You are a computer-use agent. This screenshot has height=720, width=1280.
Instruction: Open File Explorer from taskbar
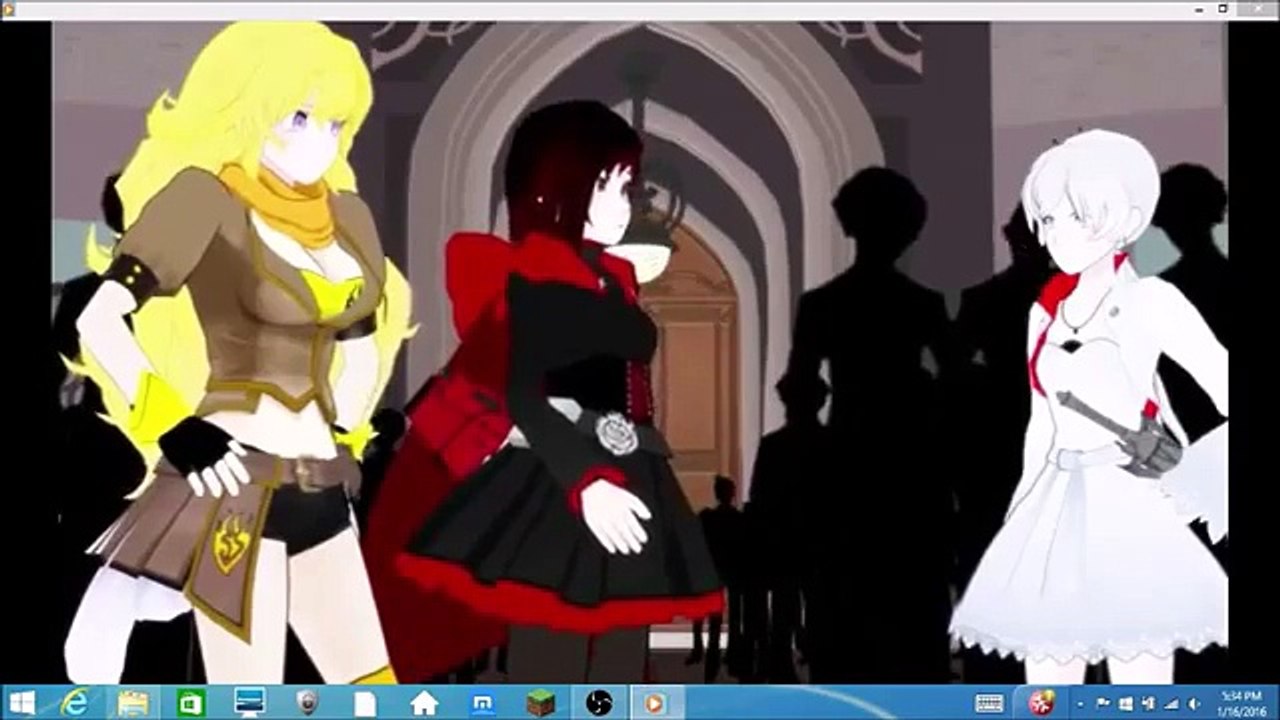132,703
